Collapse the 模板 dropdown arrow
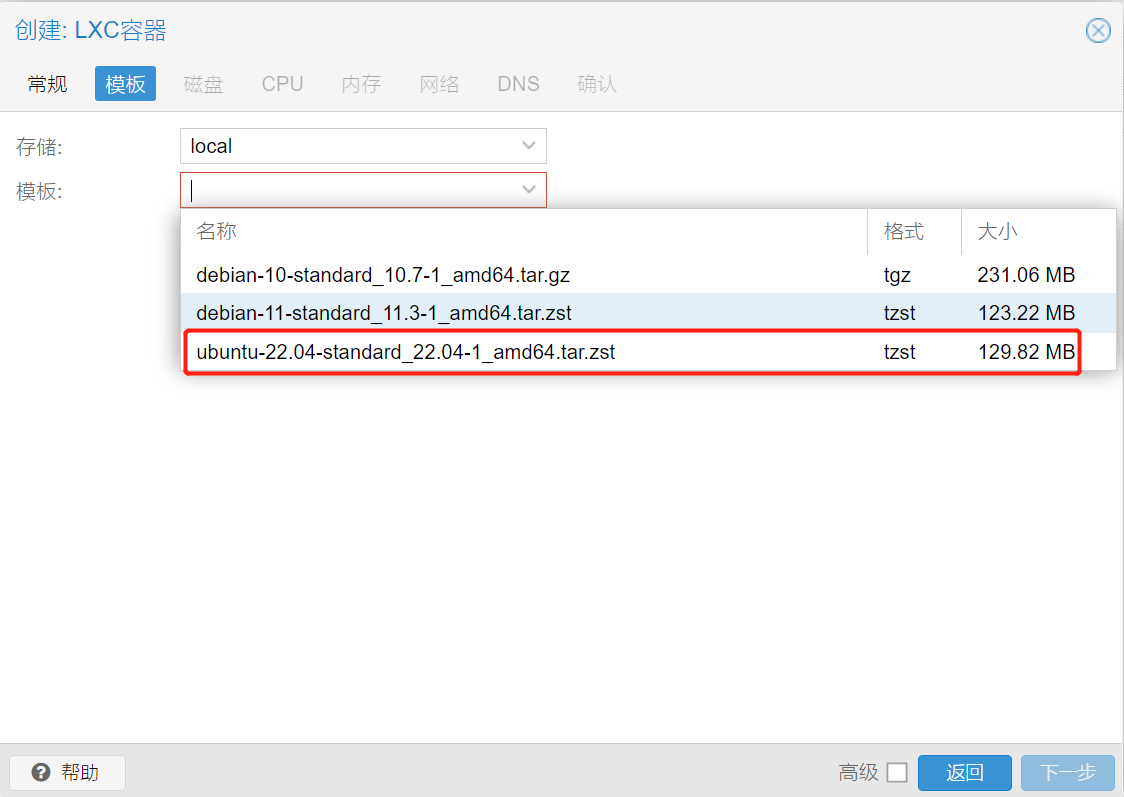The image size is (1124, 797). click(x=529, y=190)
